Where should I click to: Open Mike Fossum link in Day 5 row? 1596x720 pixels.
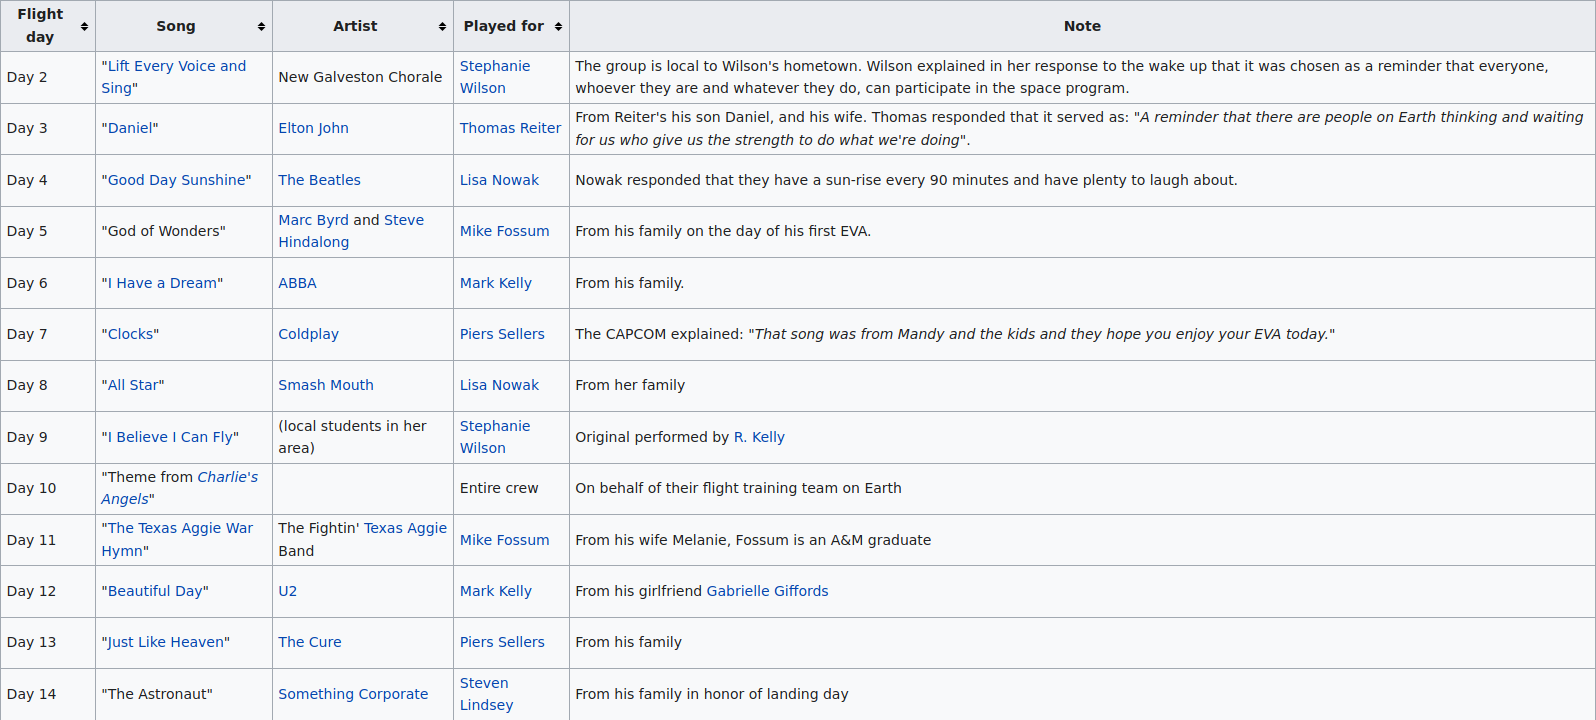[x=504, y=231]
